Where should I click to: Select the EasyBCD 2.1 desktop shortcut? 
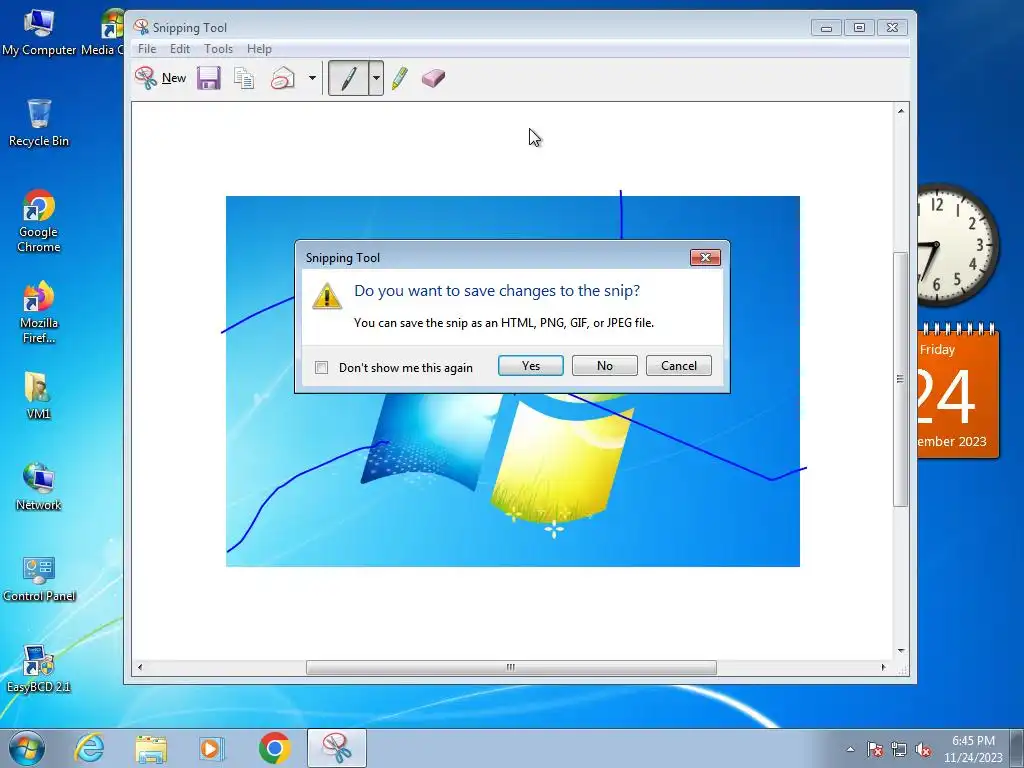(x=39, y=669)
